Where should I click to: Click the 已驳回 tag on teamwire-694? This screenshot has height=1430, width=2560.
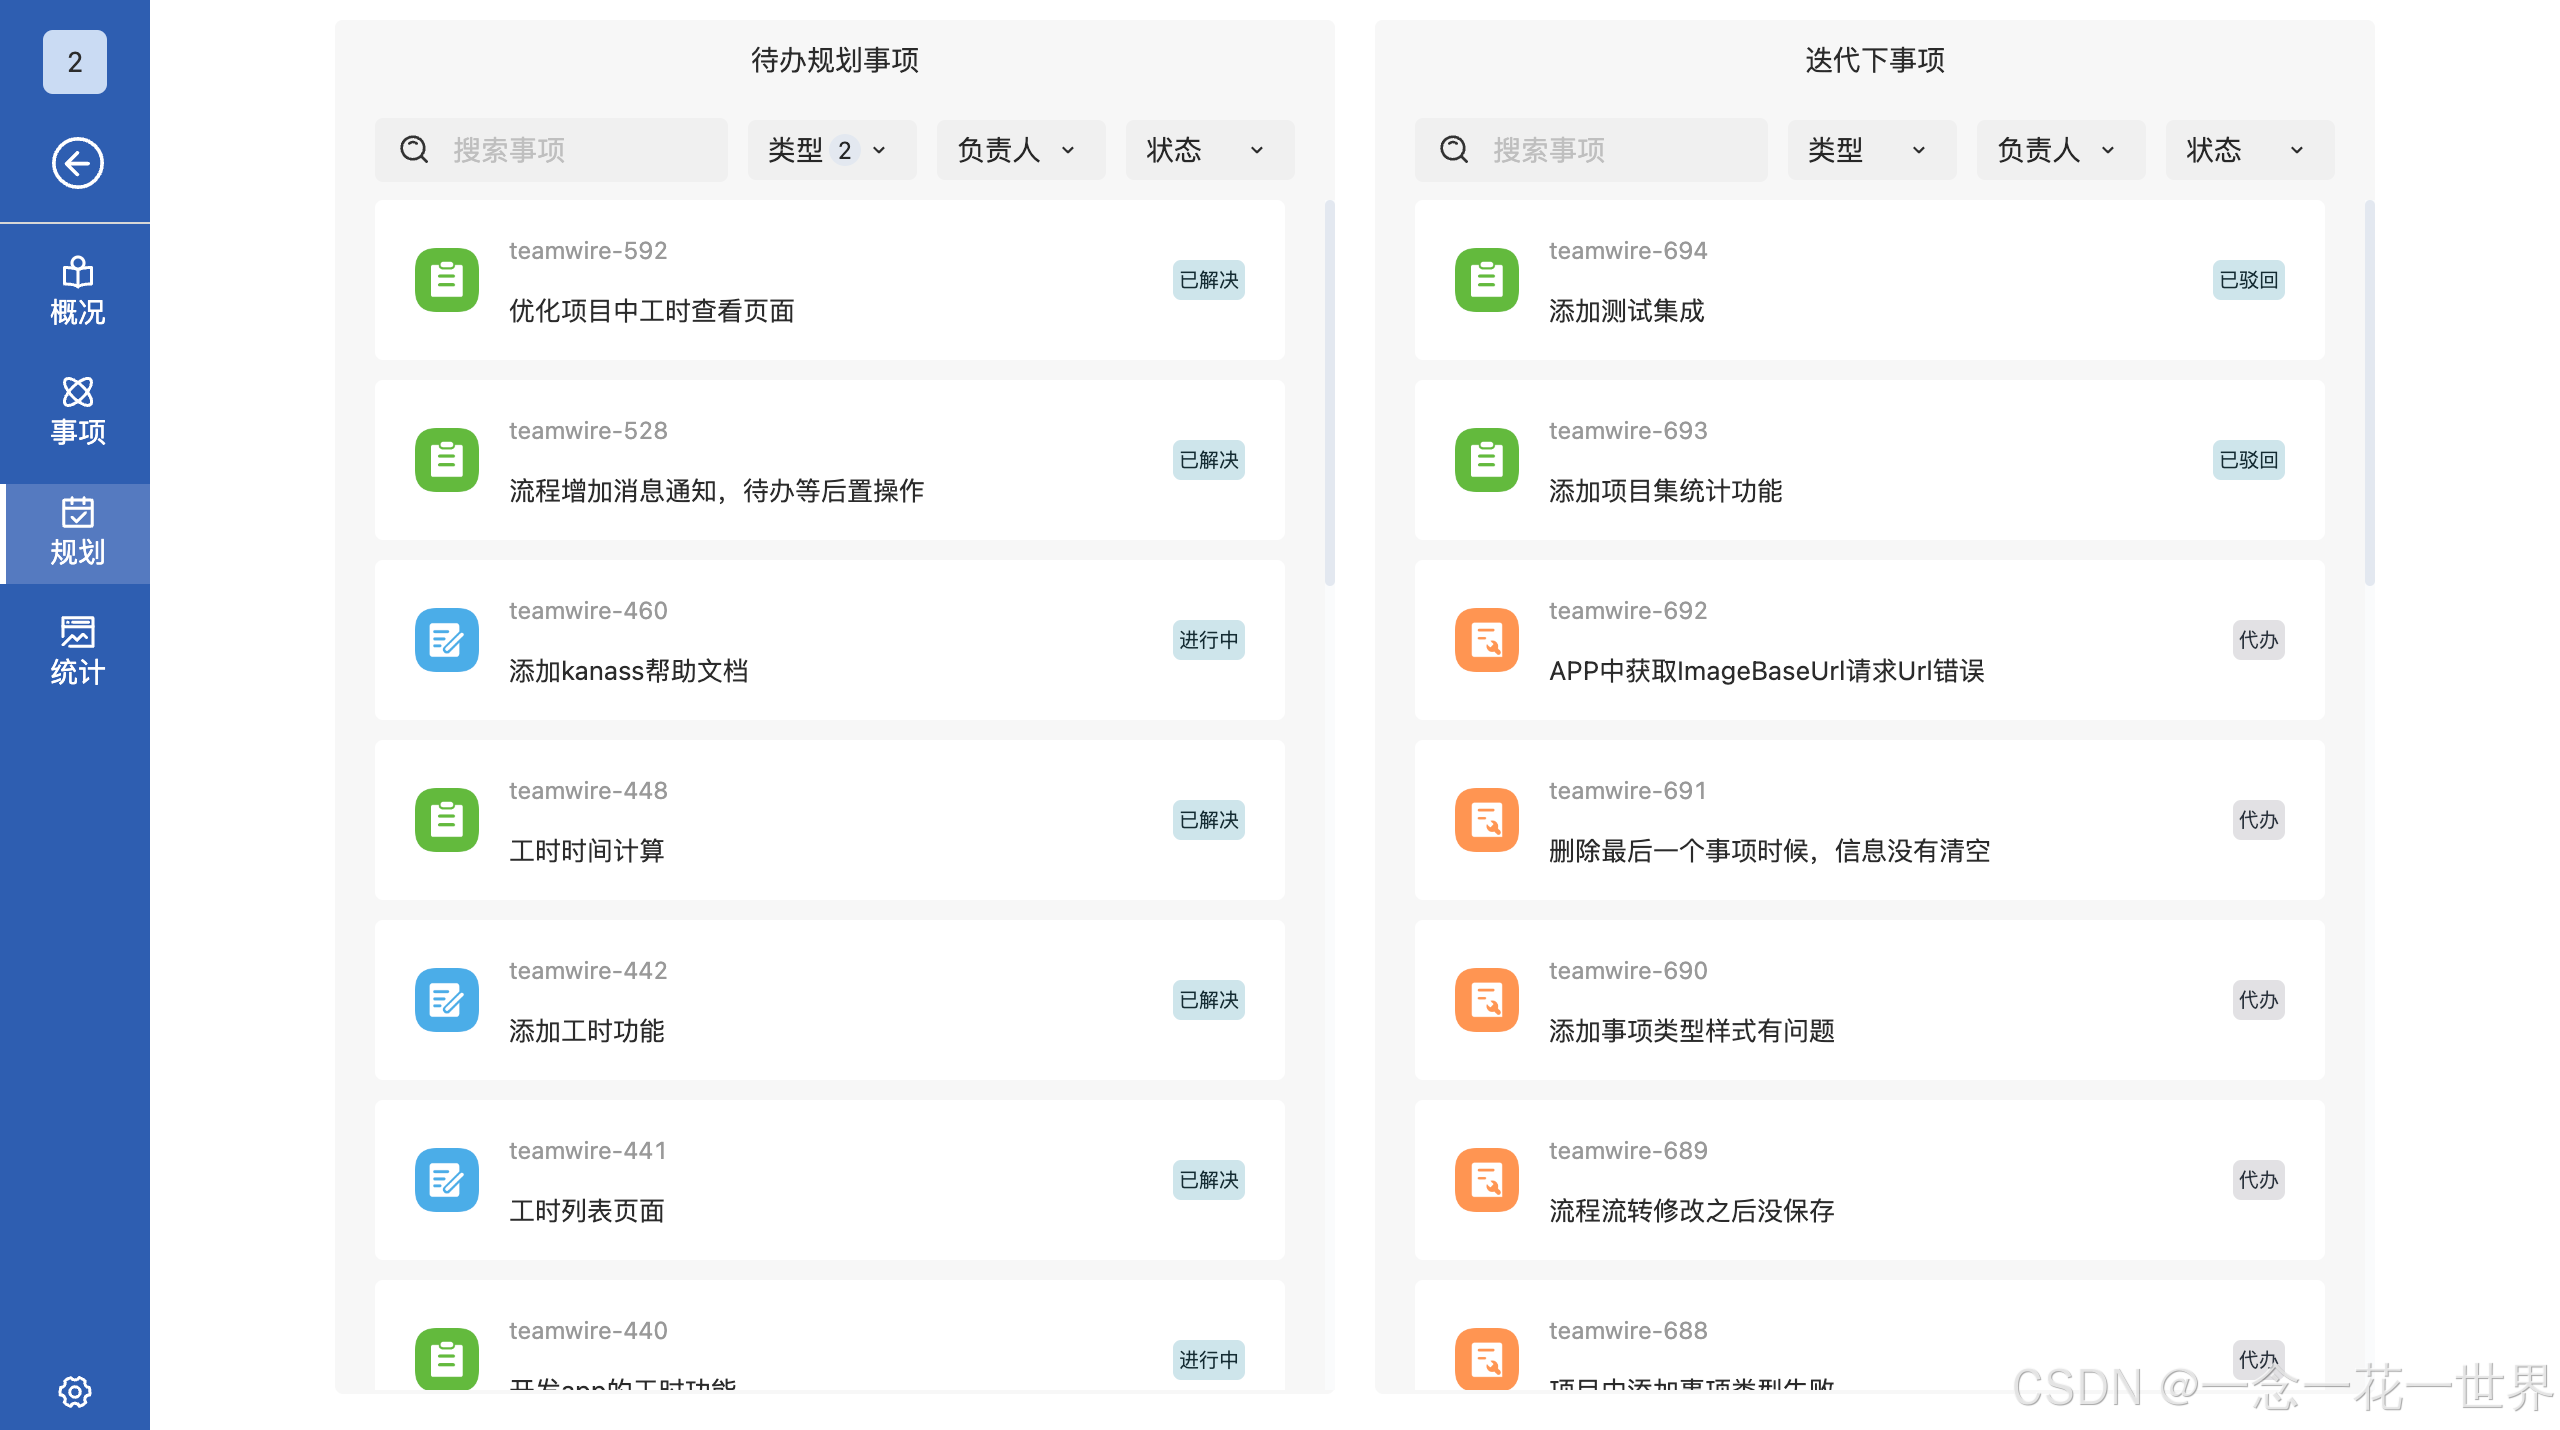tap(2248, 280)
